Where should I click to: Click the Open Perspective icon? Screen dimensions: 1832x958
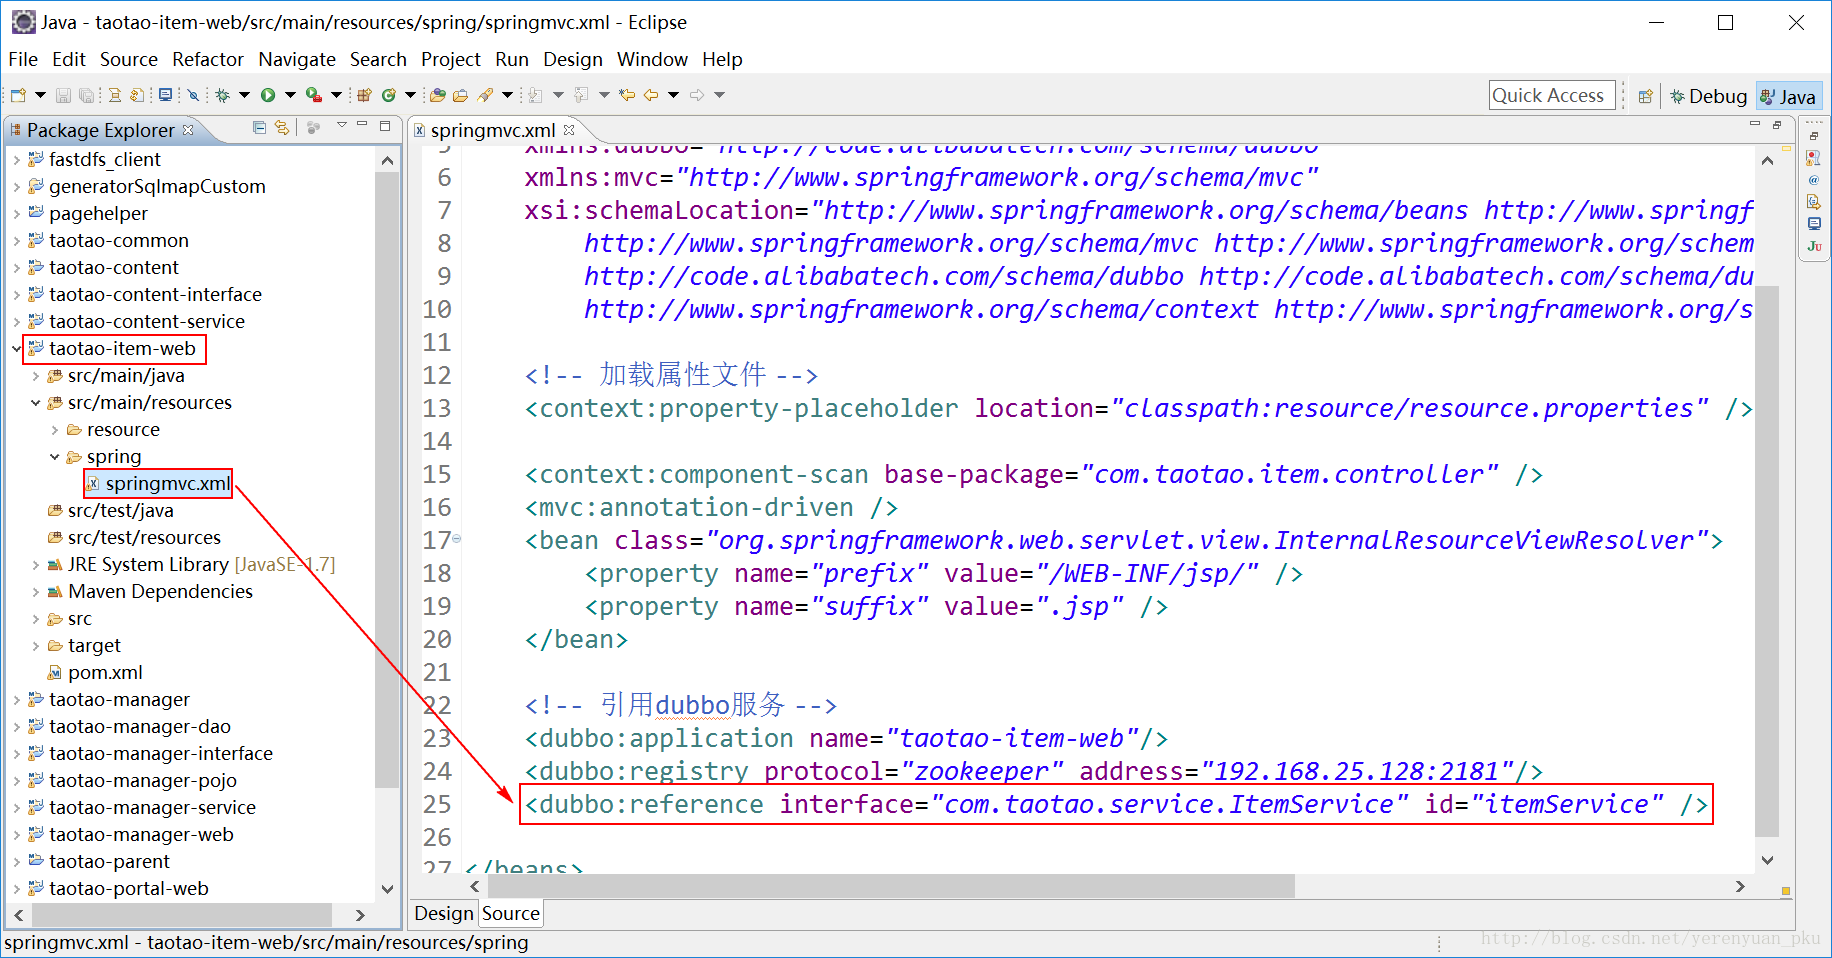coord(1645,96)
